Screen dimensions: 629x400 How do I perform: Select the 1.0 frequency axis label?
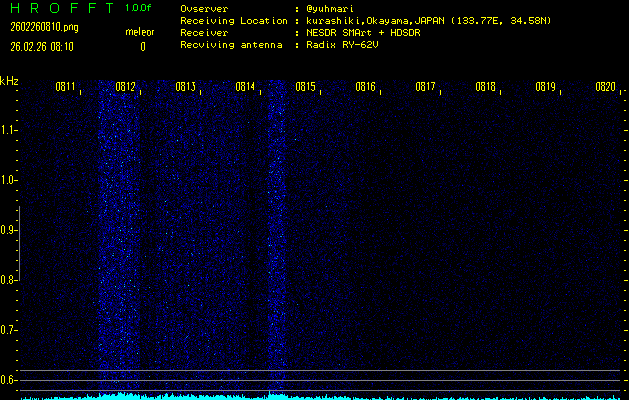9,180
